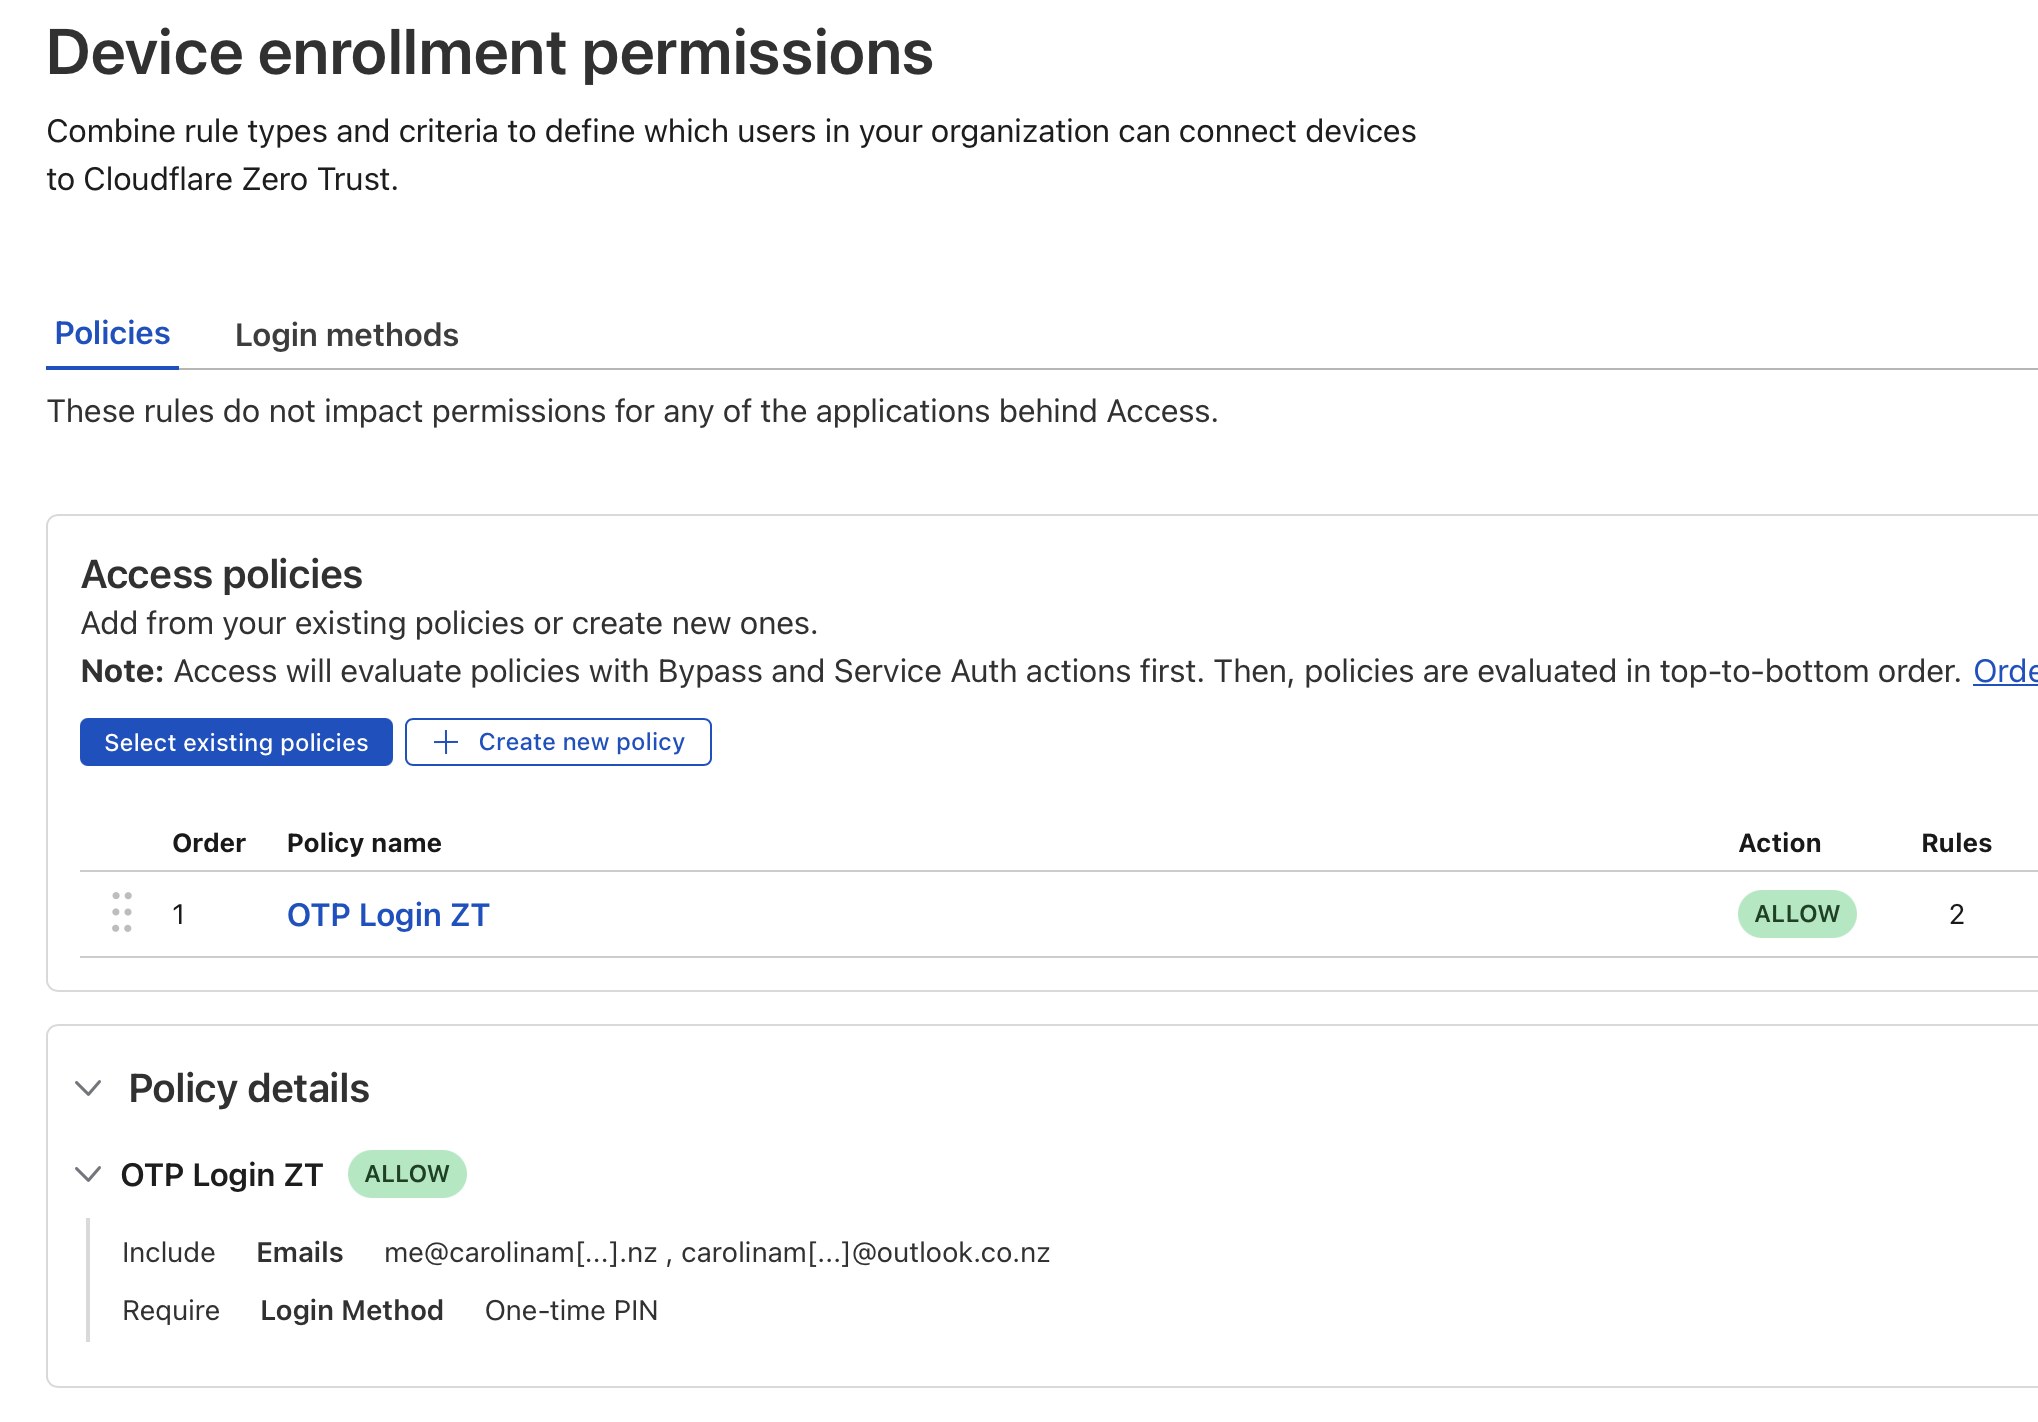Click ALLOW badge next to OTP Login ZT details
Image resolution: width=2038 pixels, height=1422 pixels.
point(407,1174)
